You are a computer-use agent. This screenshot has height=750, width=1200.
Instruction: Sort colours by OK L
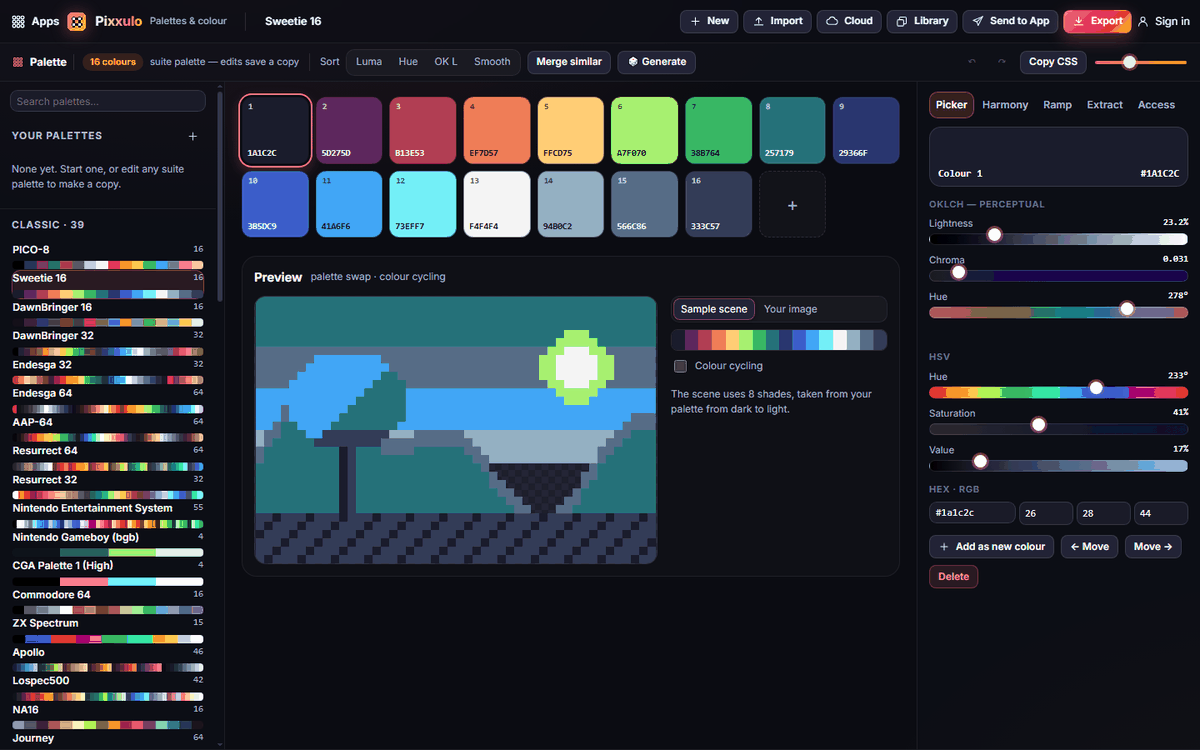pos(446,62)
